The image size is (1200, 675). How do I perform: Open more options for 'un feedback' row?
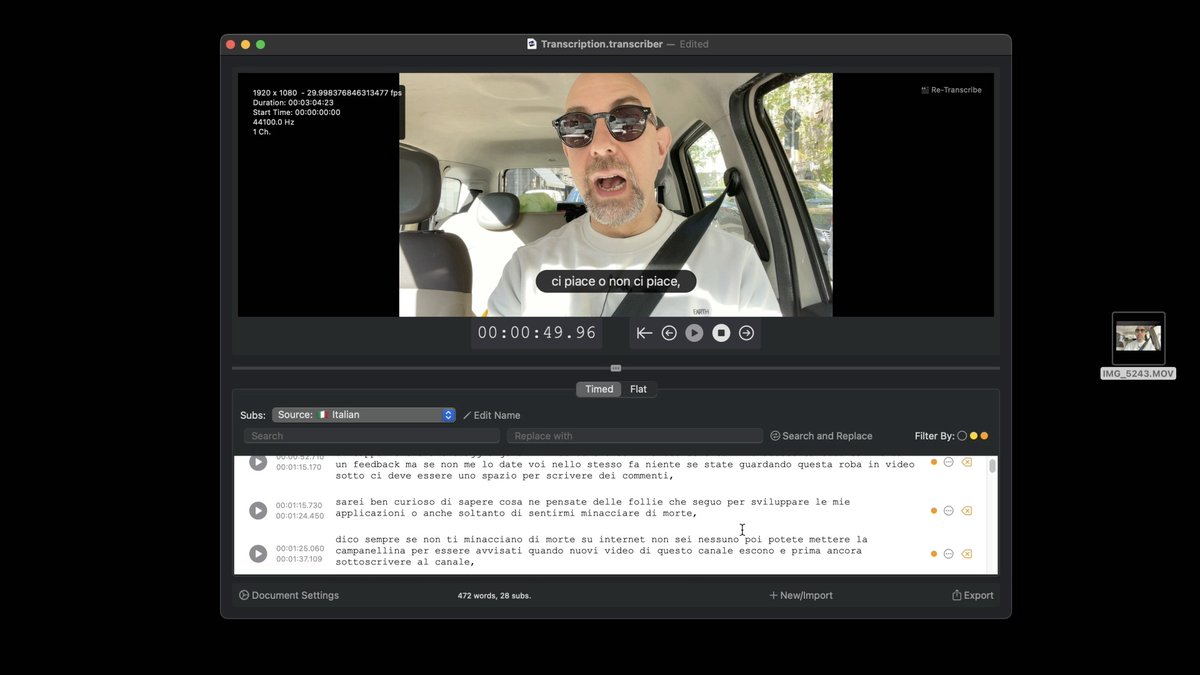click(949, 462)
